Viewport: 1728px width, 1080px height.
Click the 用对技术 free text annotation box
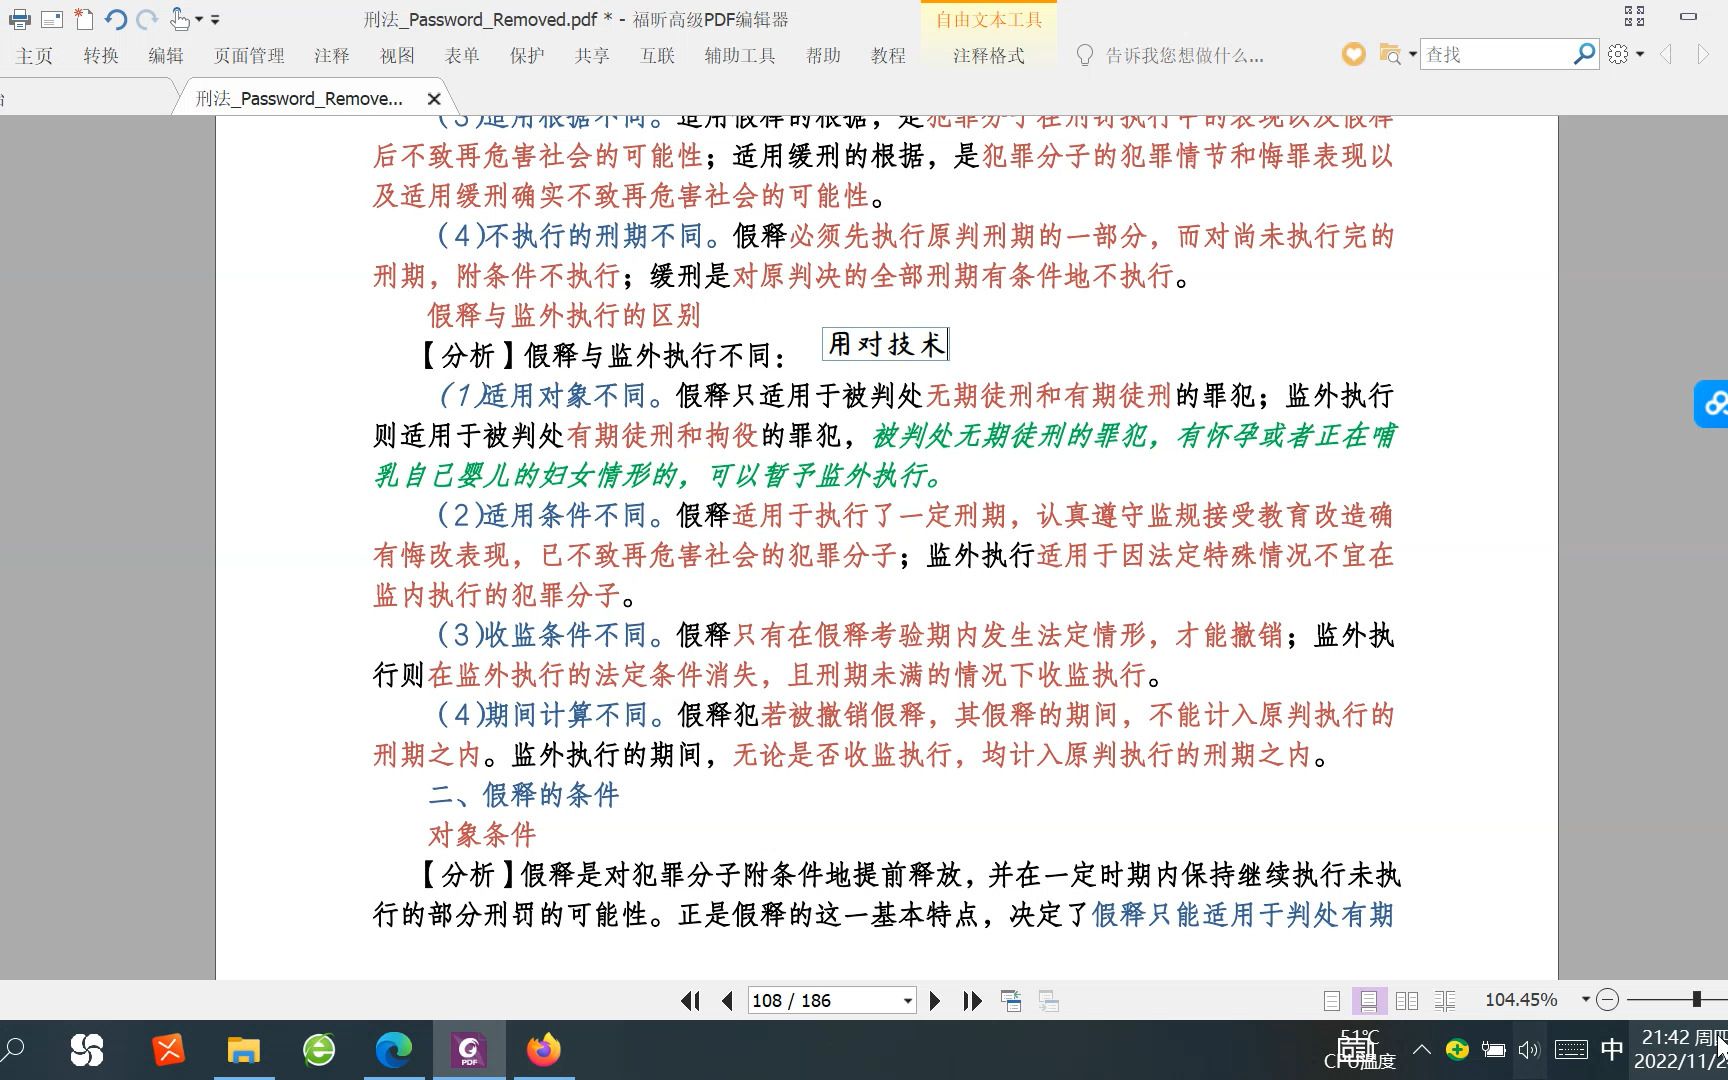click(885, 344)
